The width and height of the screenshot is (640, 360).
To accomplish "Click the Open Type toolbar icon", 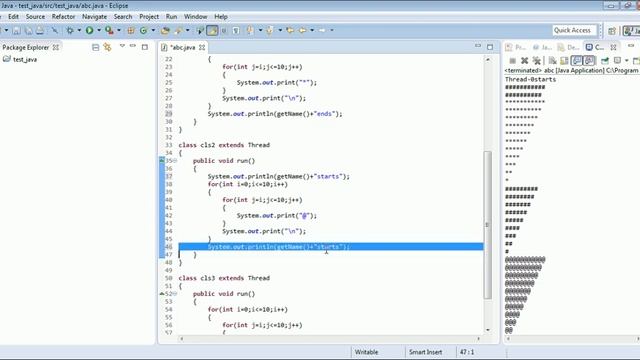I will [165, 31].
